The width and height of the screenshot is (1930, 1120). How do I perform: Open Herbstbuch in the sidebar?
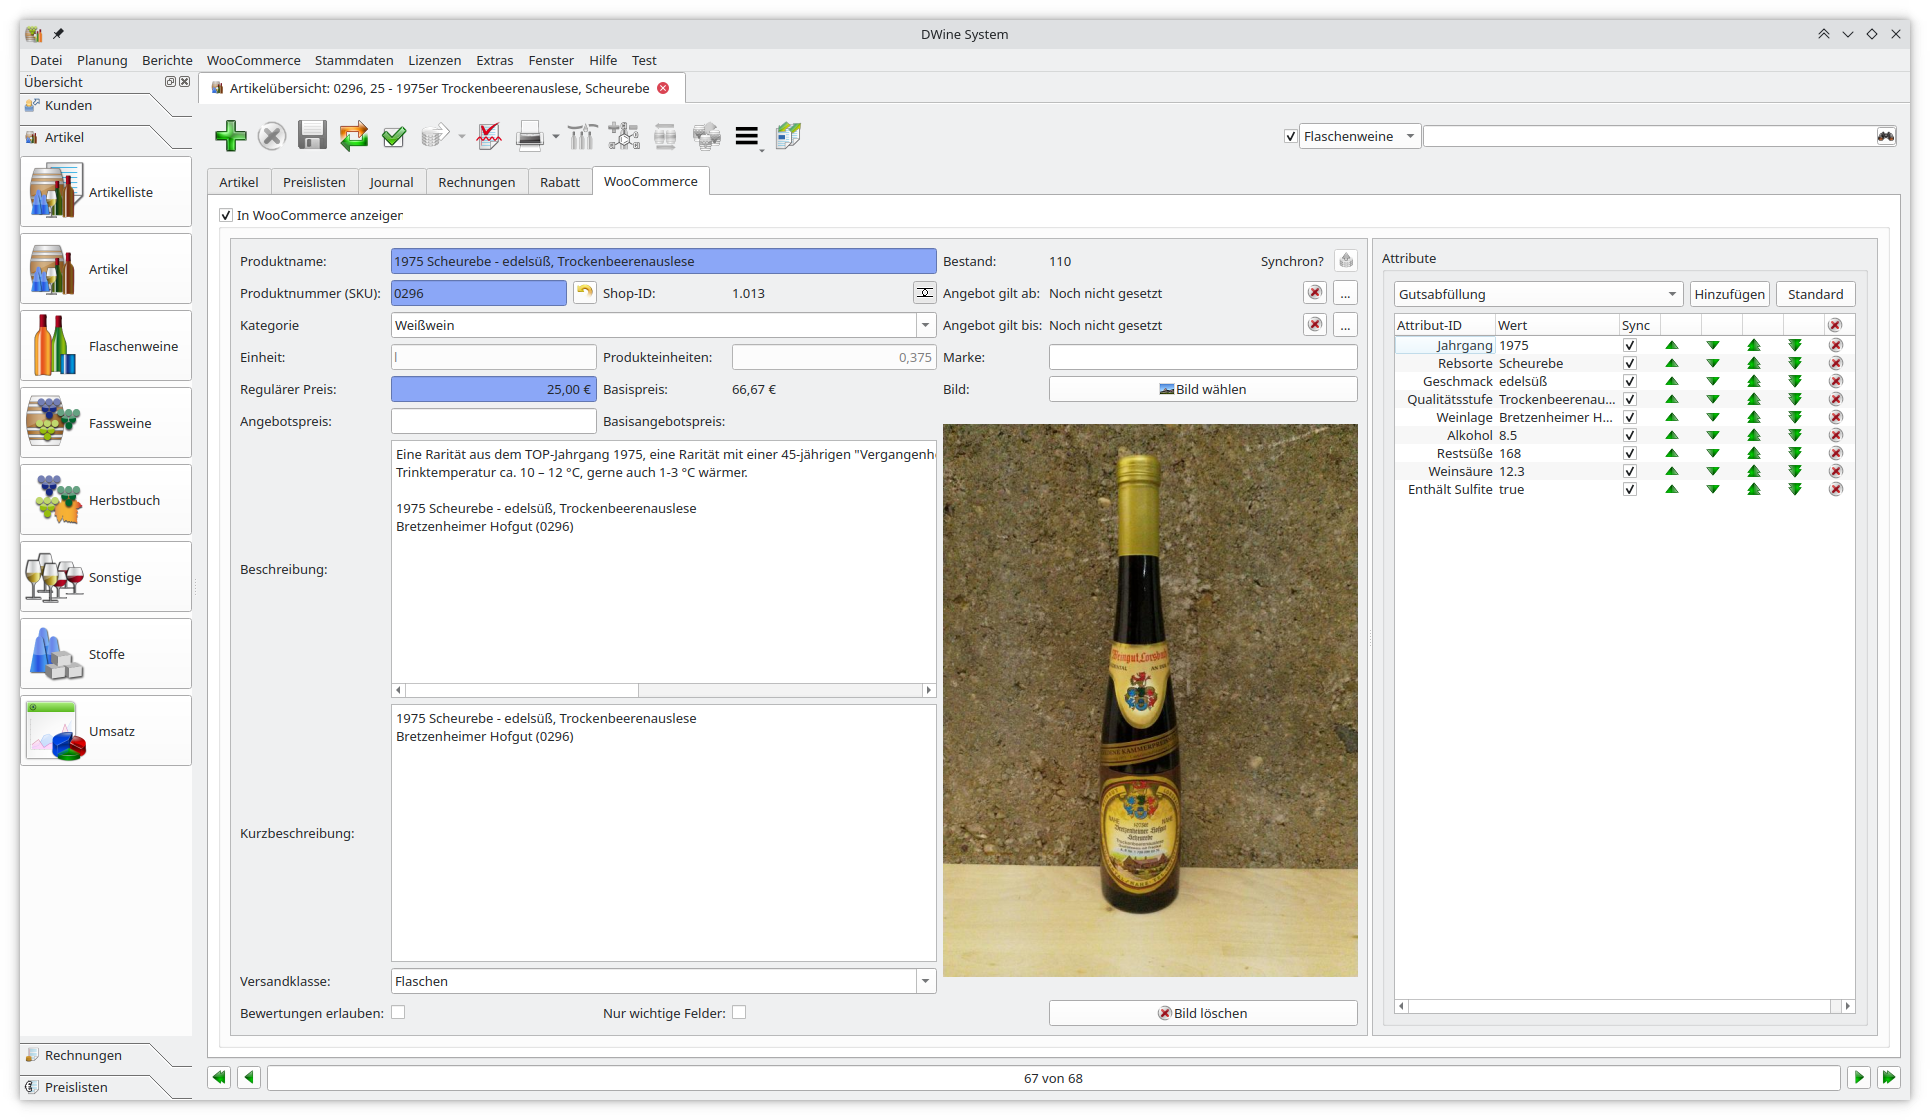pos(106,500)
